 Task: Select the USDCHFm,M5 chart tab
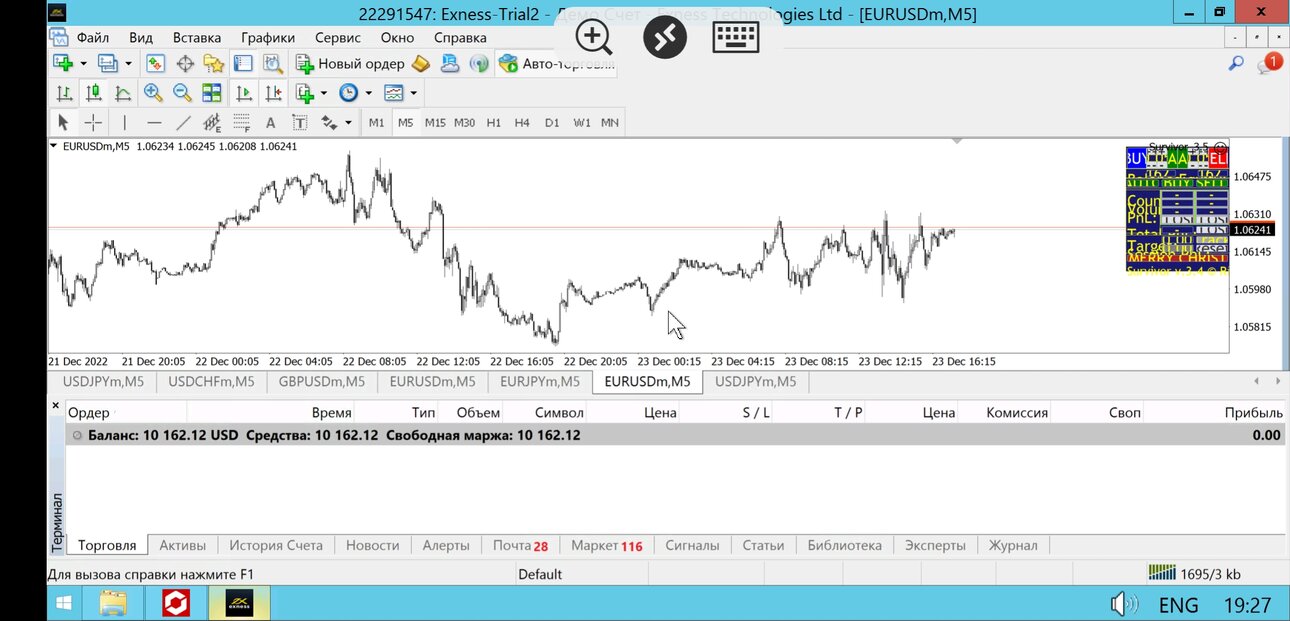[211, 381]
